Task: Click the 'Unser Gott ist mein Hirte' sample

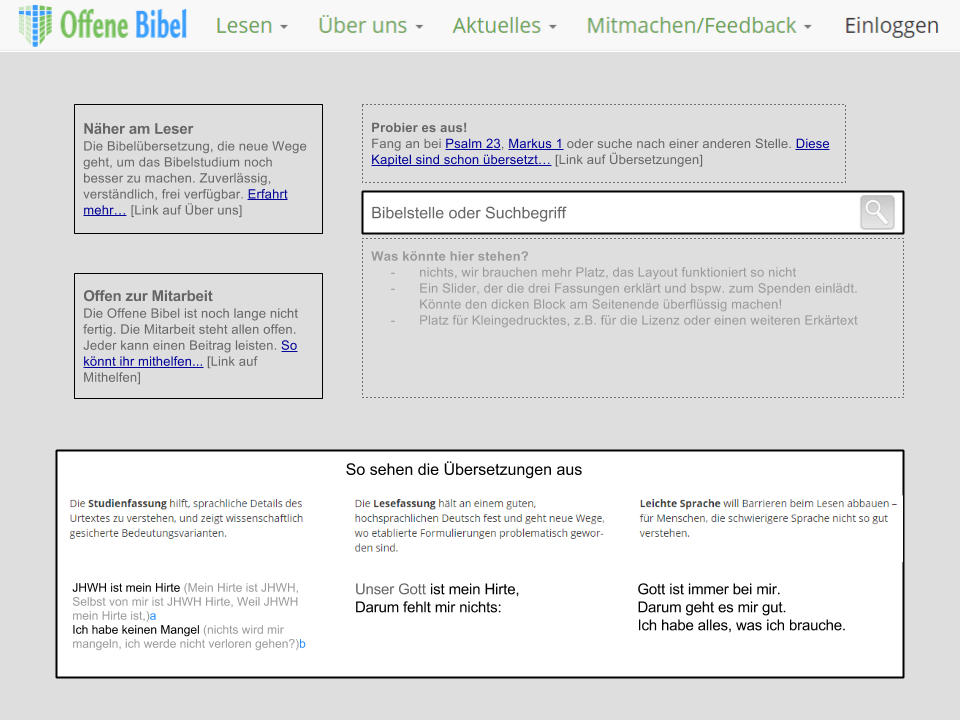Action: (x=437, y=590)
